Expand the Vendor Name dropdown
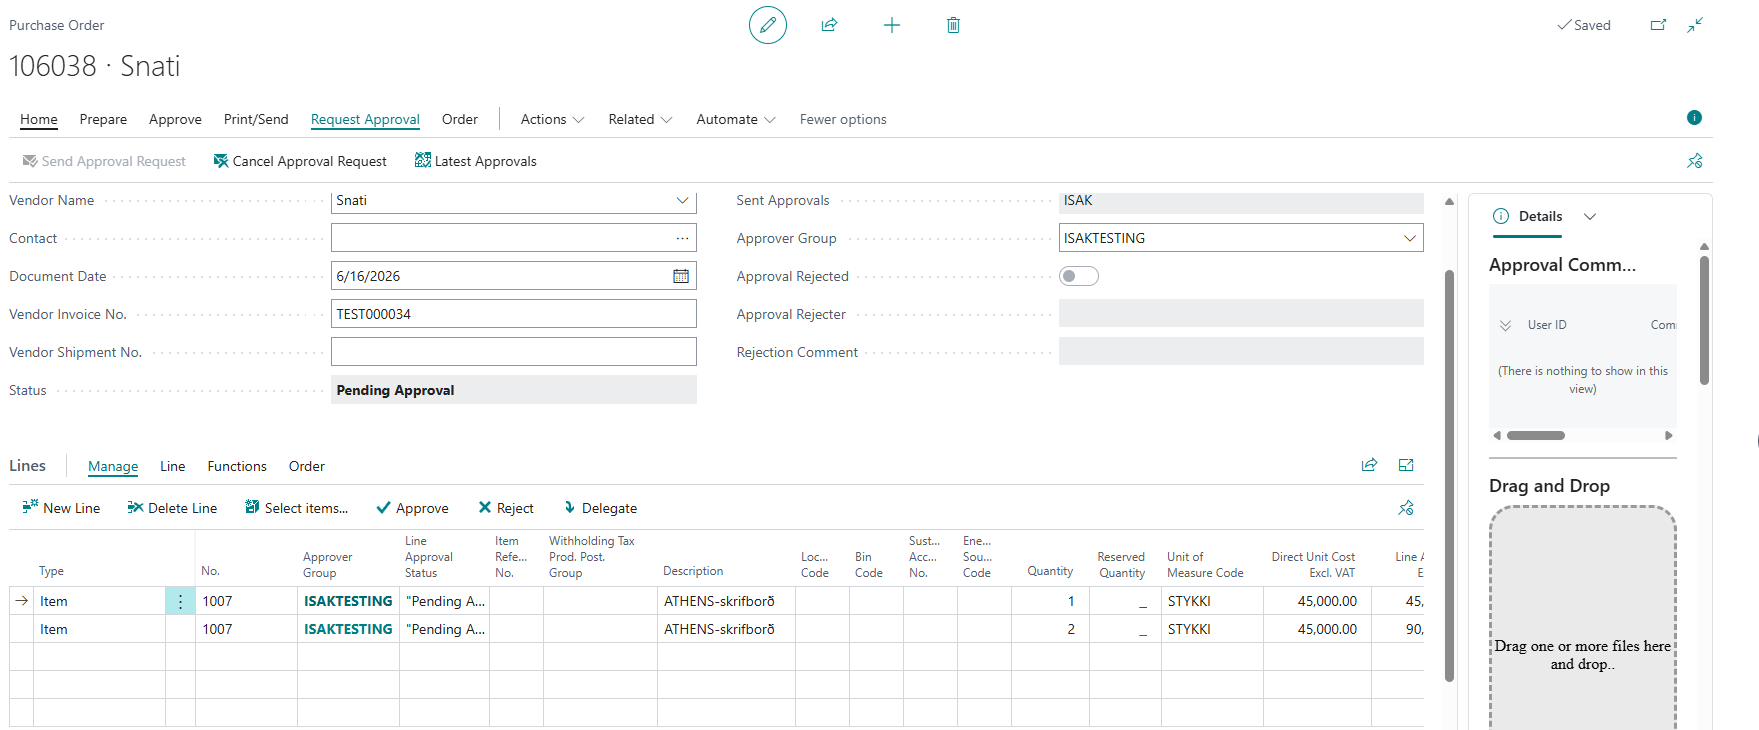Image resolution: width=1759 pixels, height=730 pixels. (x=682, y=200)
